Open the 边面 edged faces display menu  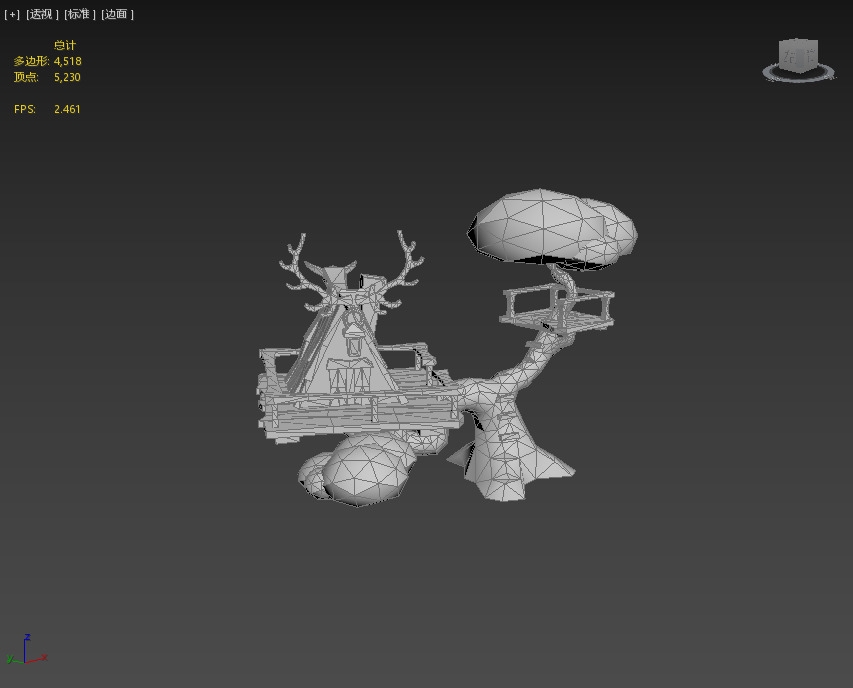pos(117,14)
